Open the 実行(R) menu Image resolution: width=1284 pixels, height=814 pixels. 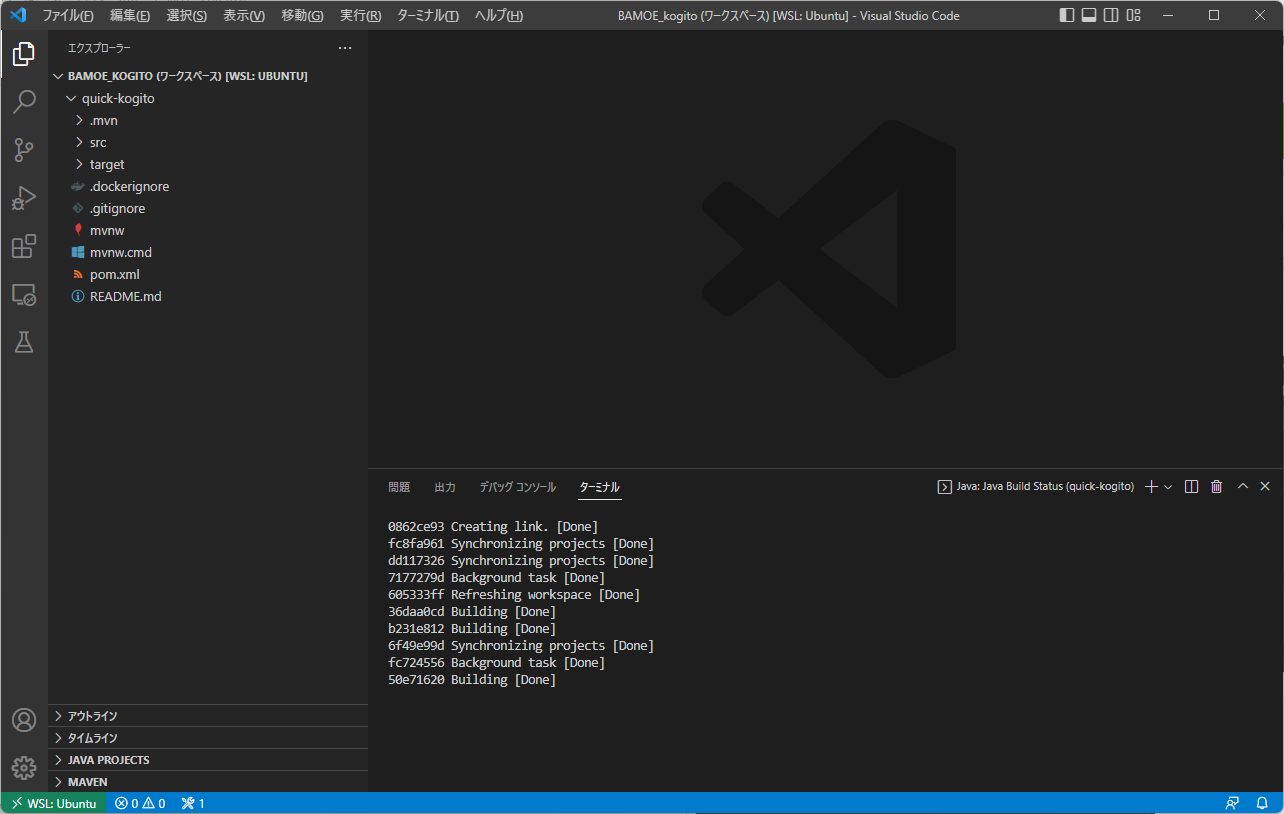360,16
